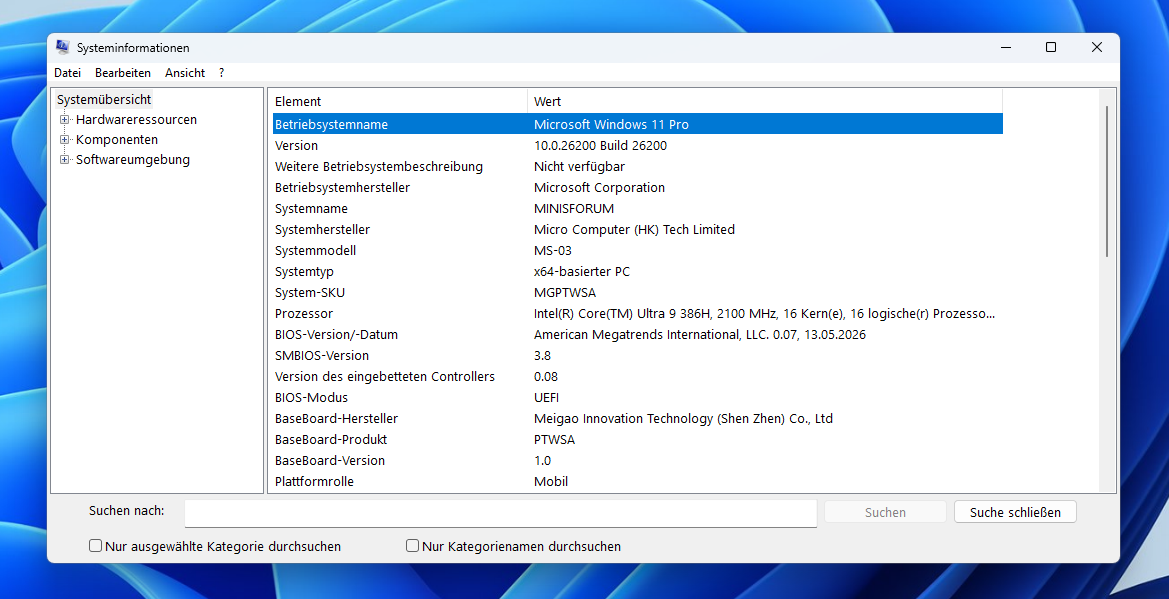The image size is (1169, 599).
Task: Tick 'Nur Kategorienamen durchsuchen' checkbox
Action: (412, 546)
